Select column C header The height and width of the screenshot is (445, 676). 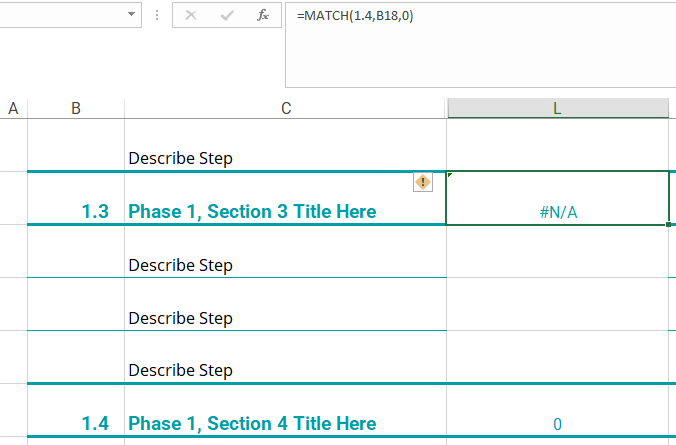286,108
